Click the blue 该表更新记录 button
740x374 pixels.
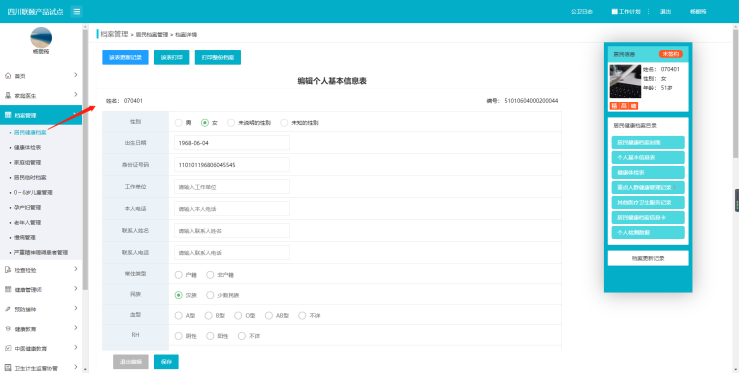(126, 57)
